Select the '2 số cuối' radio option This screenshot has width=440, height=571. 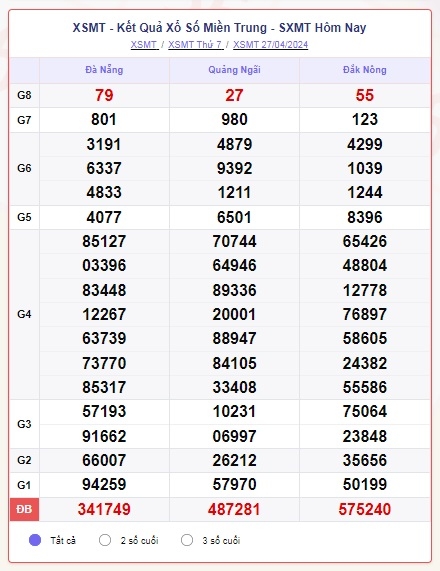pos(105,540)
